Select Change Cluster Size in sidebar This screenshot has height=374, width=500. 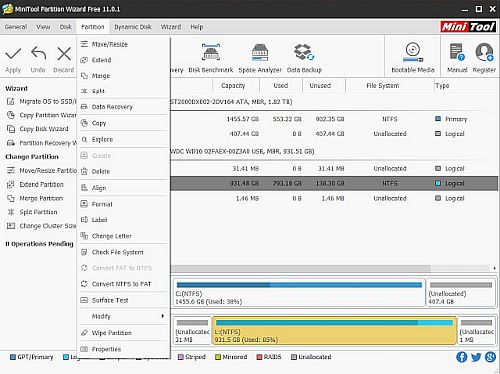(41, 226)
